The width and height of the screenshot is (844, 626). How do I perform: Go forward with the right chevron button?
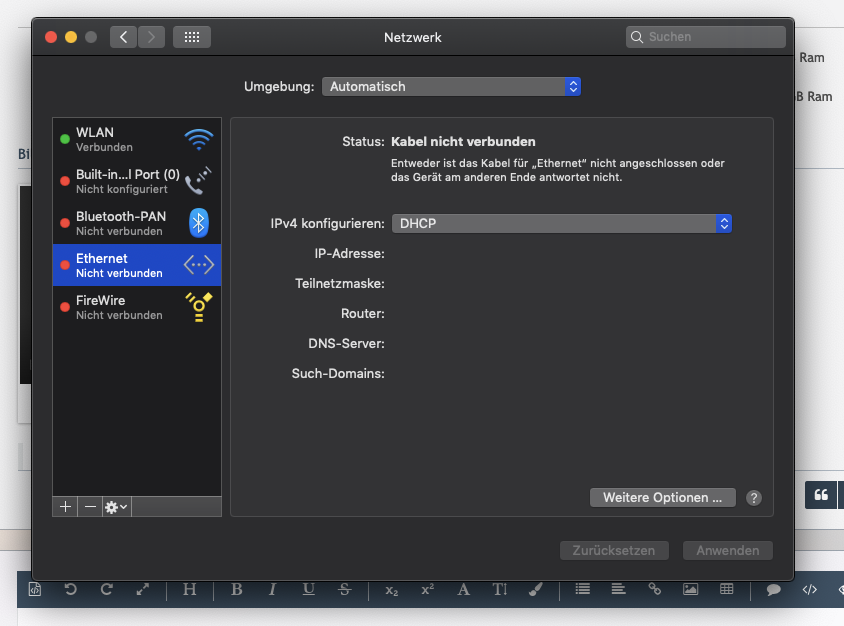click(151, 37)
